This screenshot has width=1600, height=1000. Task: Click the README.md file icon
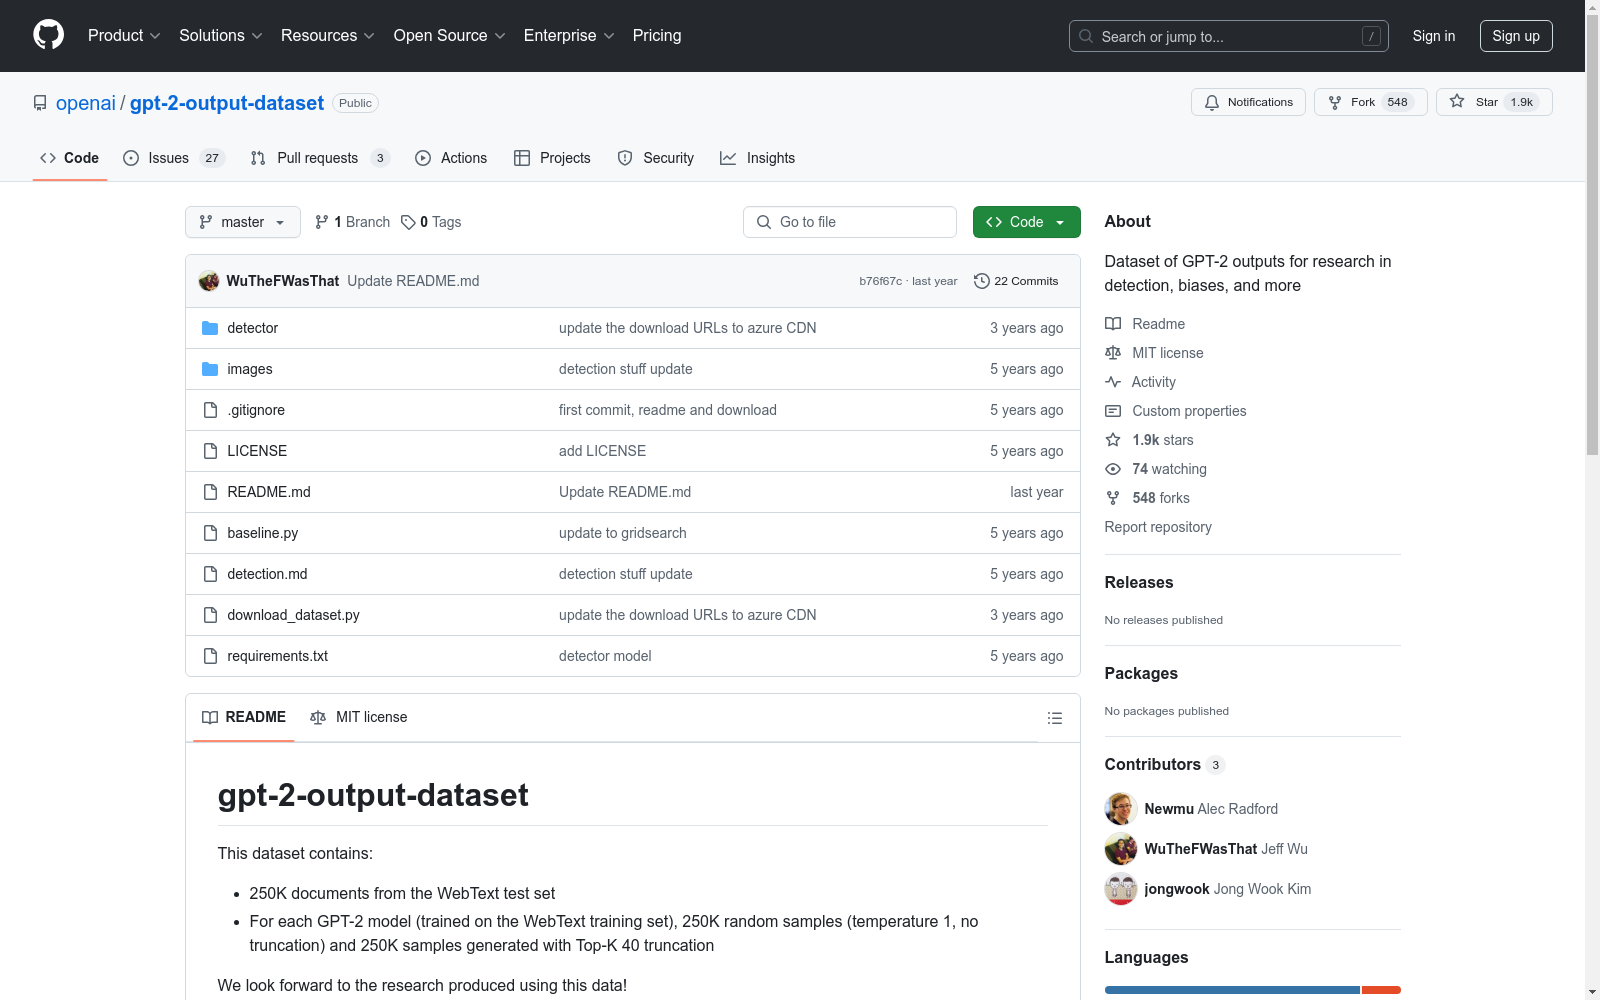[210, 492]
